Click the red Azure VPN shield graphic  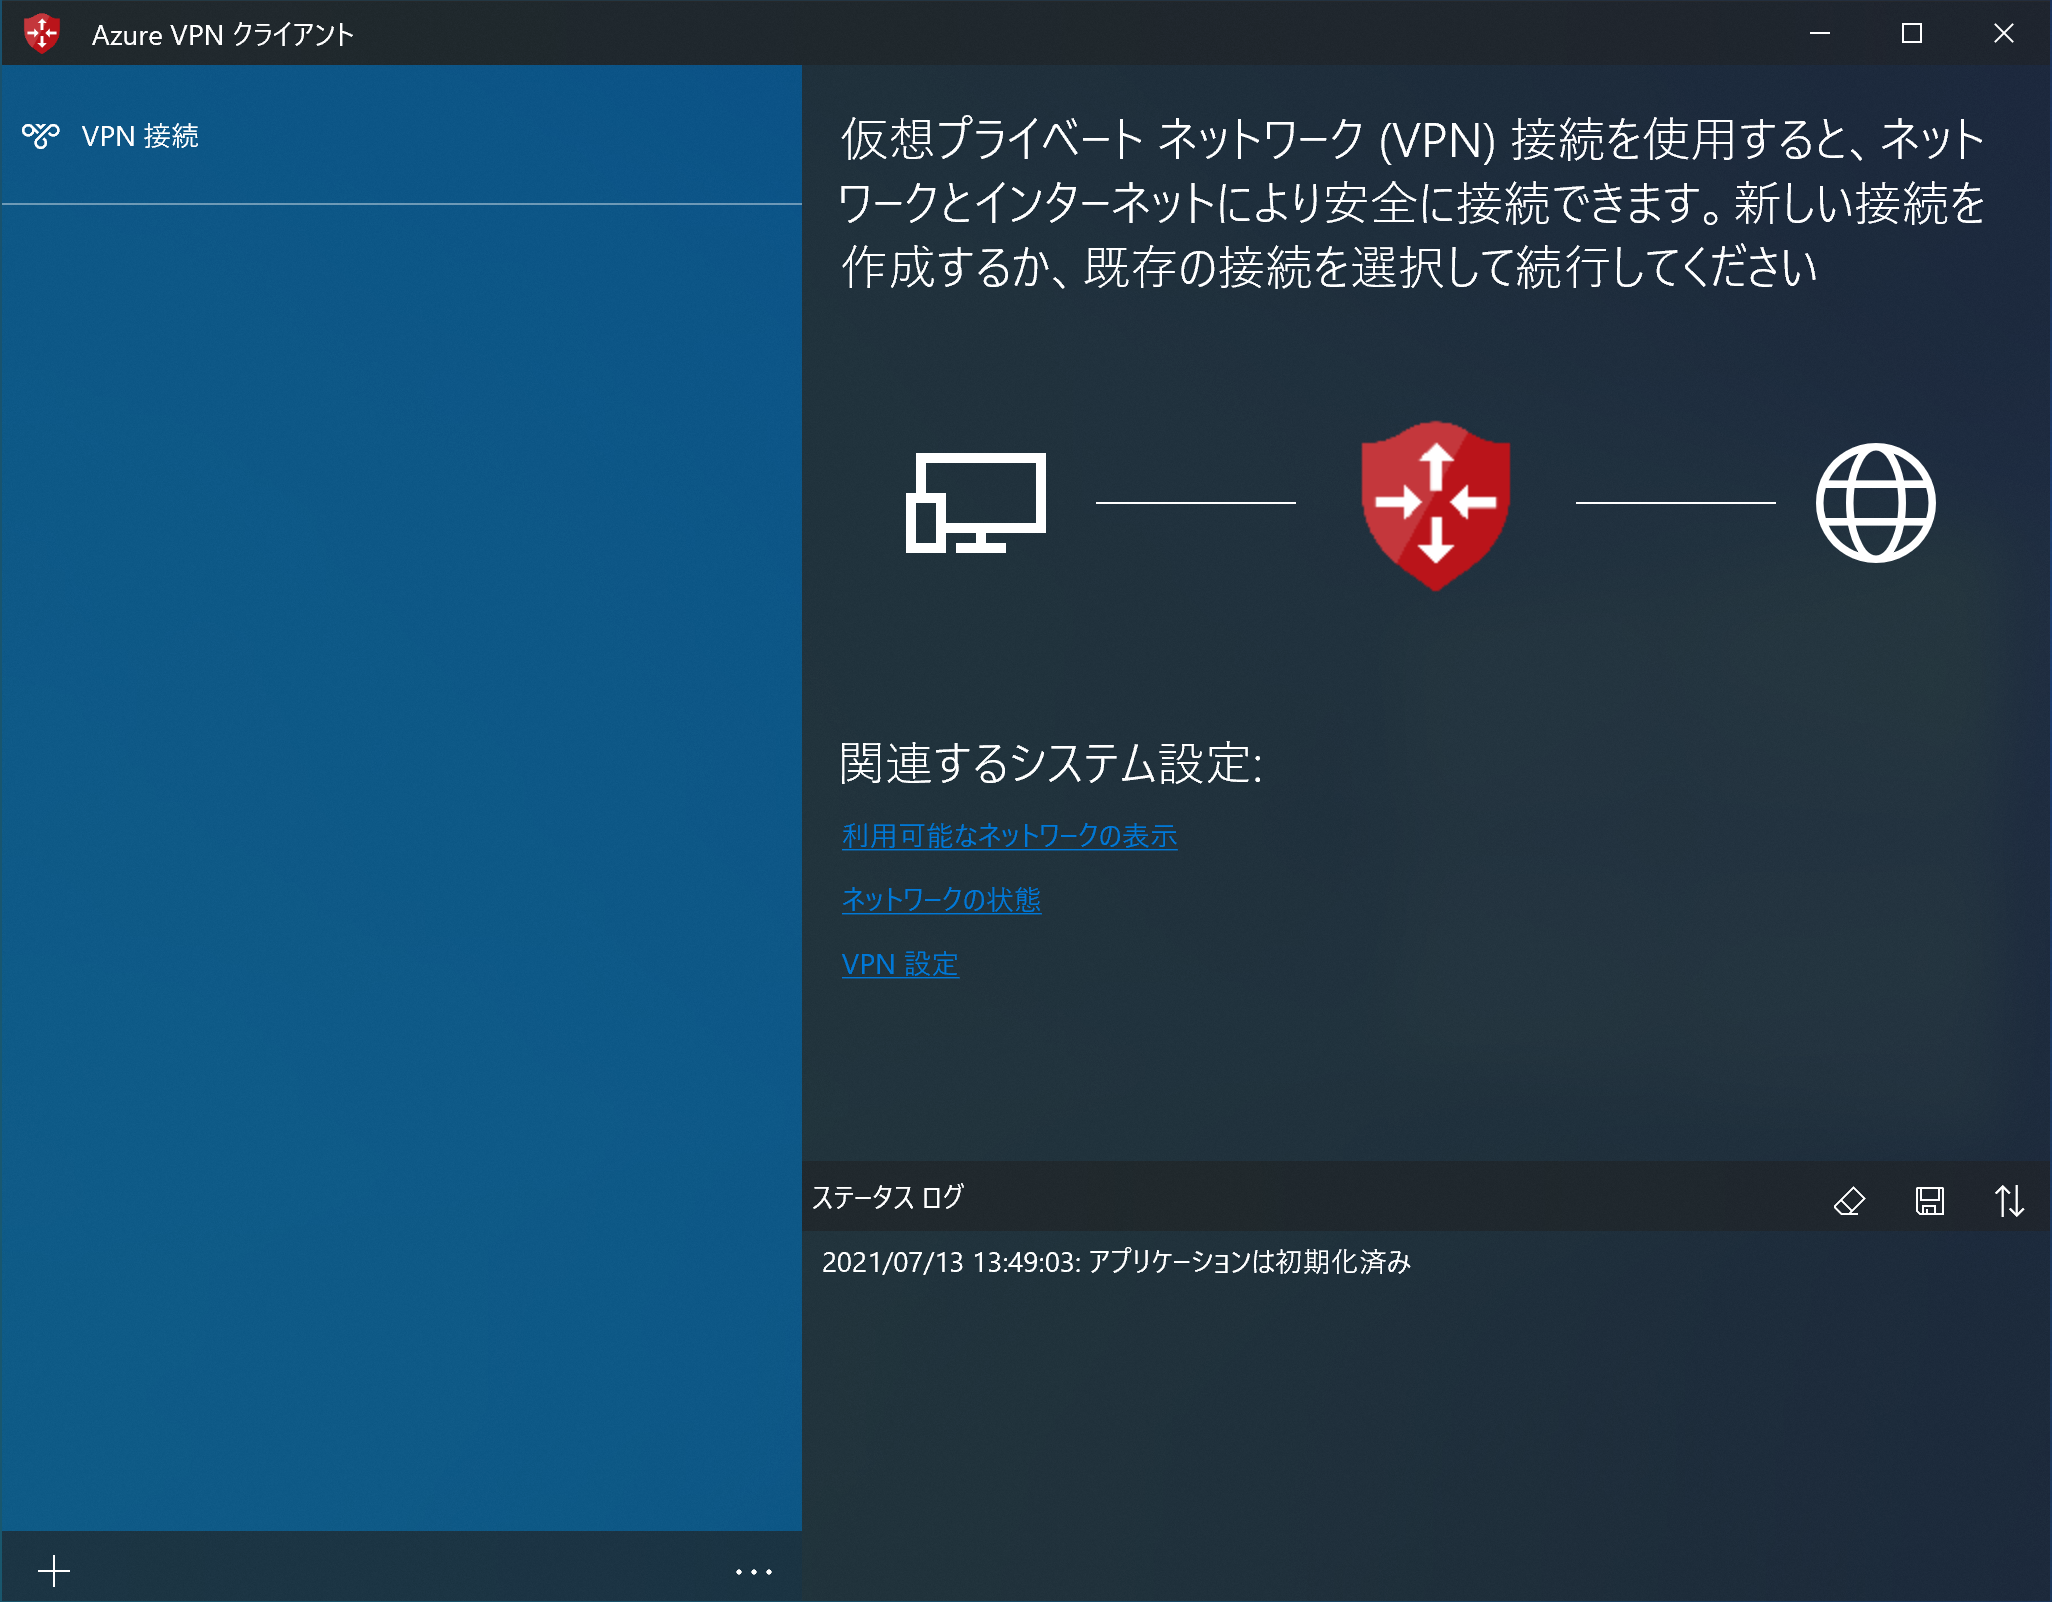[x=1435, y=504]
